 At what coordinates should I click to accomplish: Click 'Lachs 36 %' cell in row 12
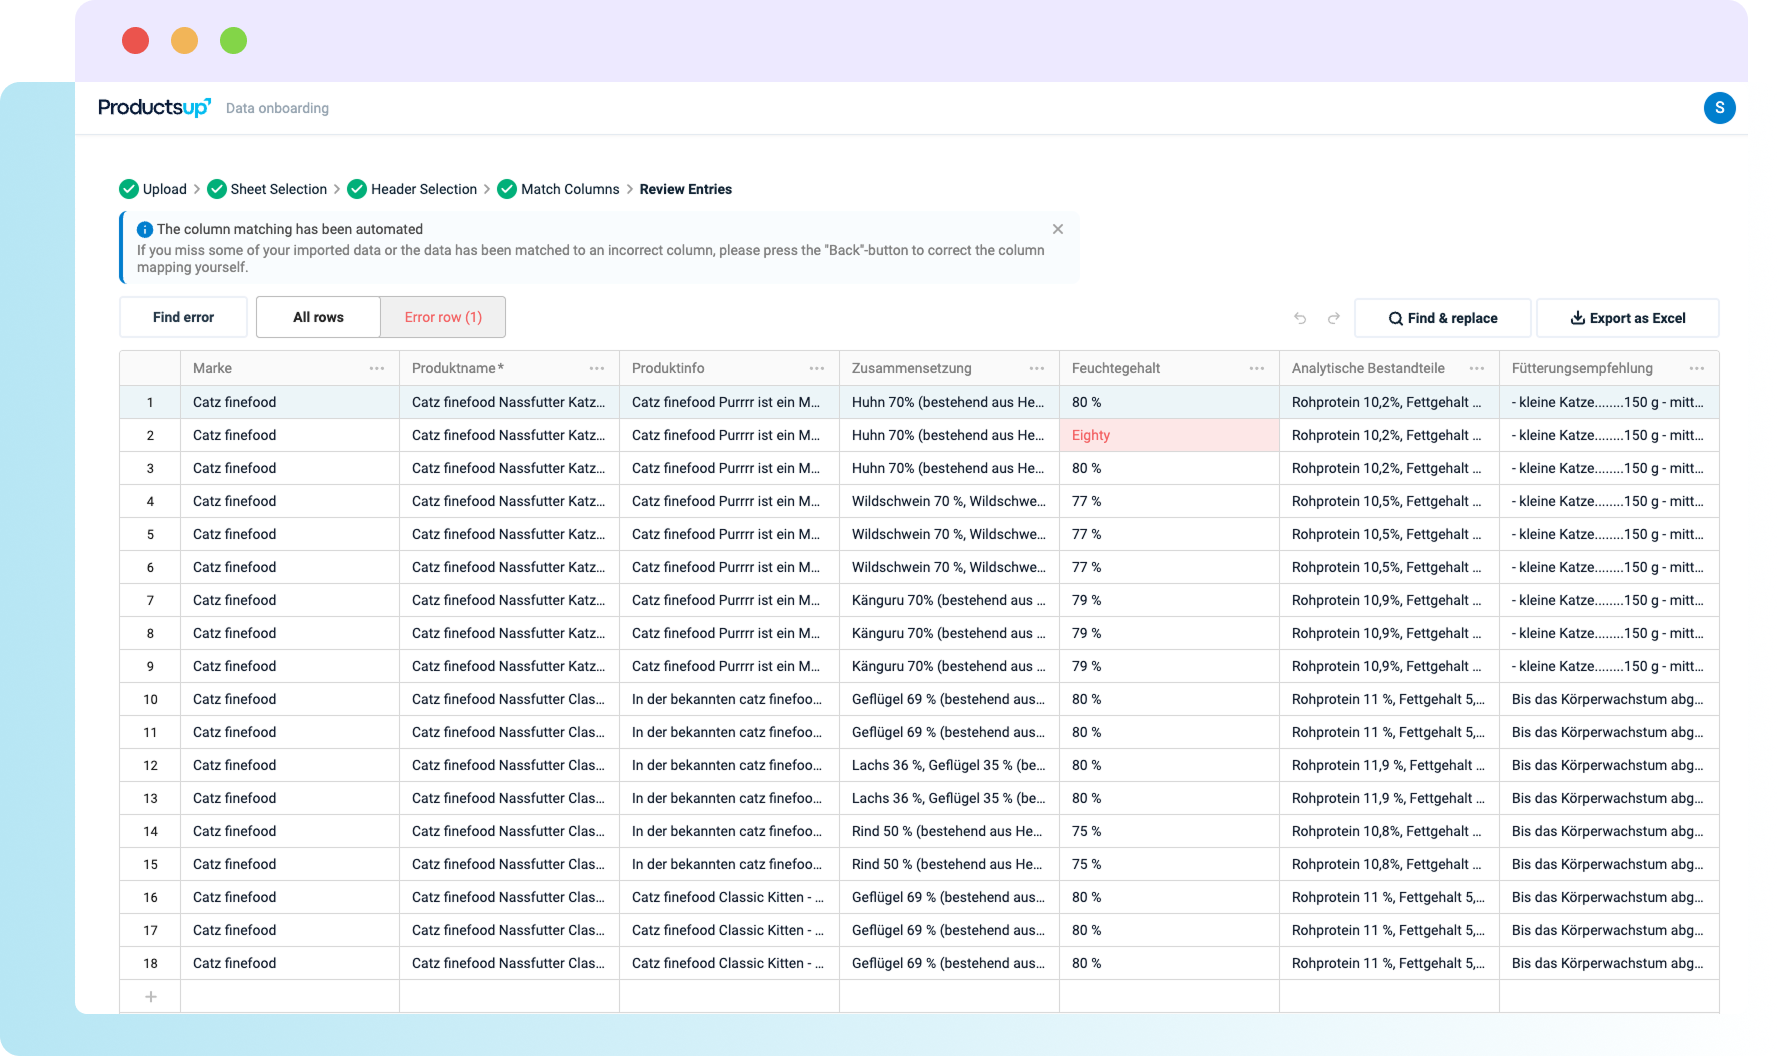coord(949,765)
